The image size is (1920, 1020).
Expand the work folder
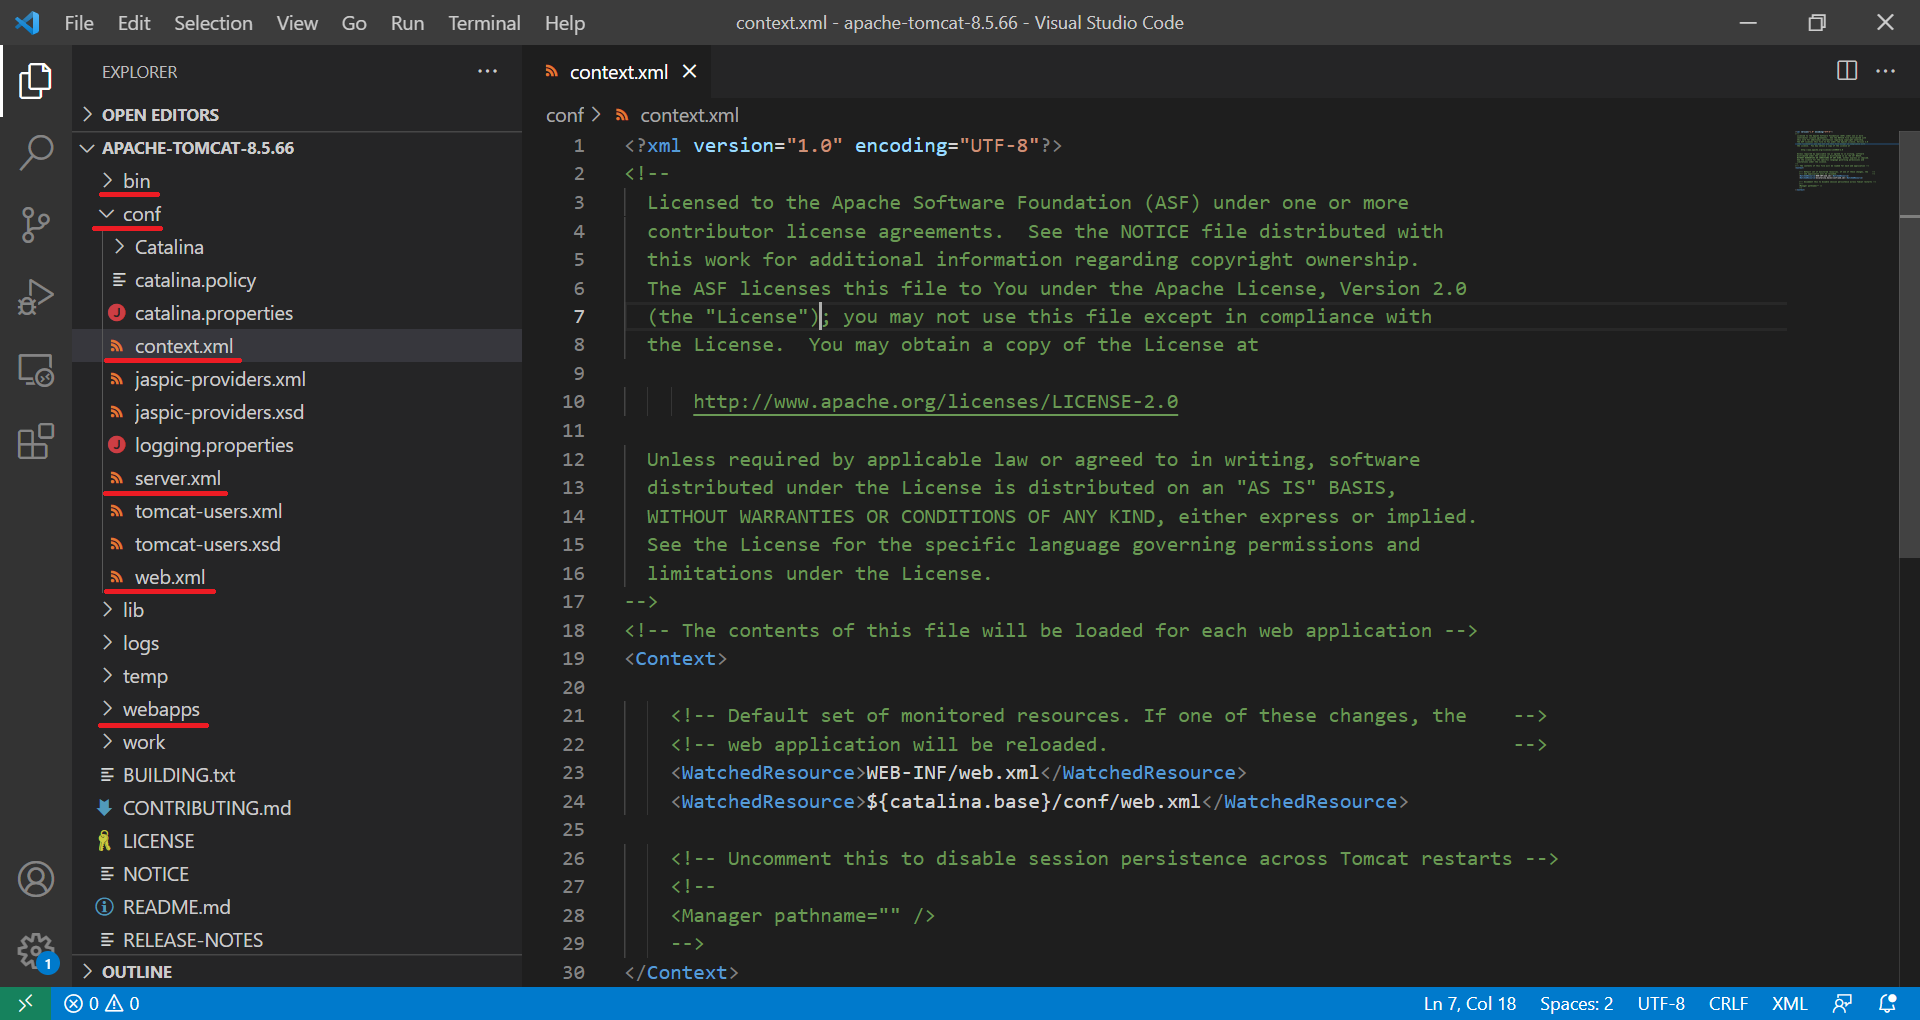point(144,742)
